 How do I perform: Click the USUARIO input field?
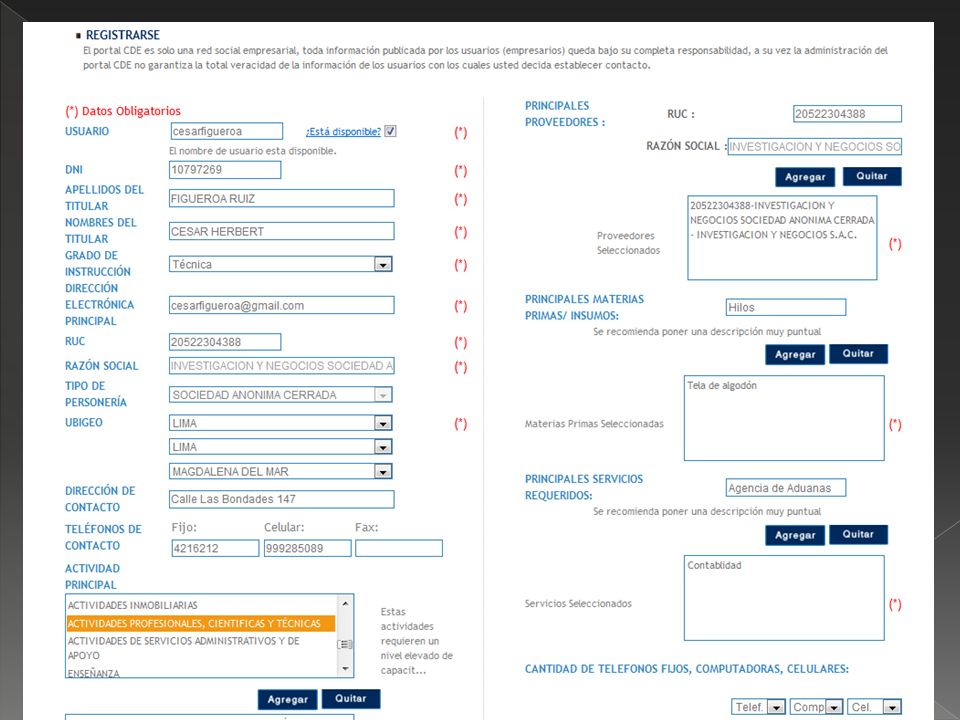coord(227,131)
